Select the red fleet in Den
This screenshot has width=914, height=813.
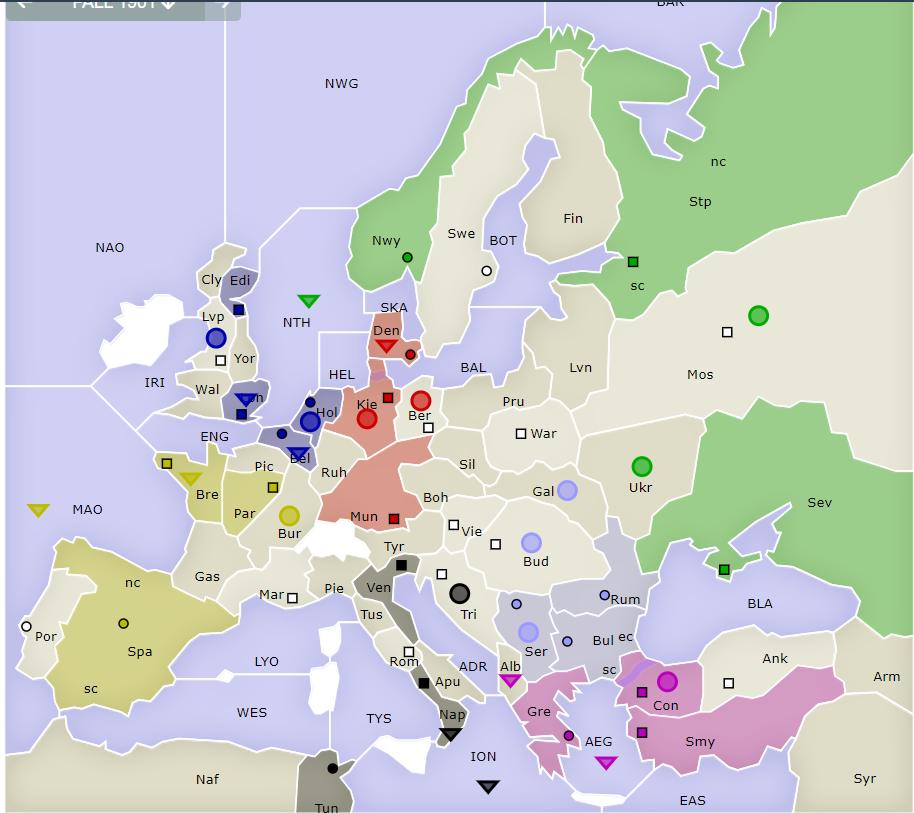pyautogui.click(x=386, y=346)
